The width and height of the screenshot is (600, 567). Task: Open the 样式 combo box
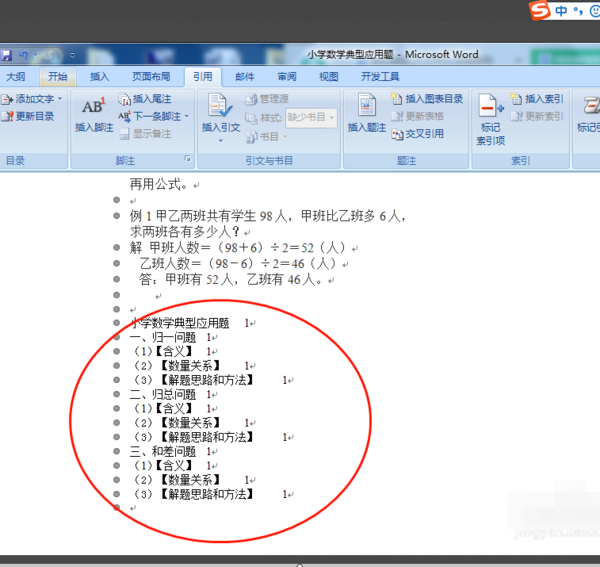click(311, 117)
